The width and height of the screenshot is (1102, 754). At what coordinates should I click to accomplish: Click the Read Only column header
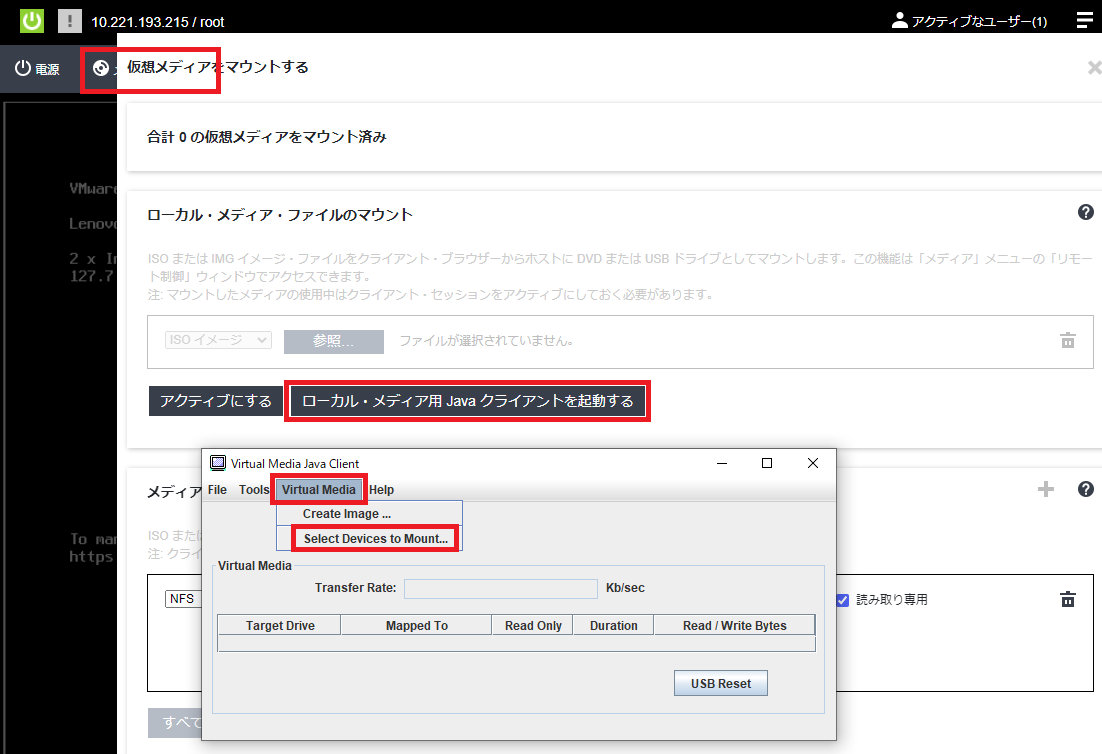[x=533, y=625]
